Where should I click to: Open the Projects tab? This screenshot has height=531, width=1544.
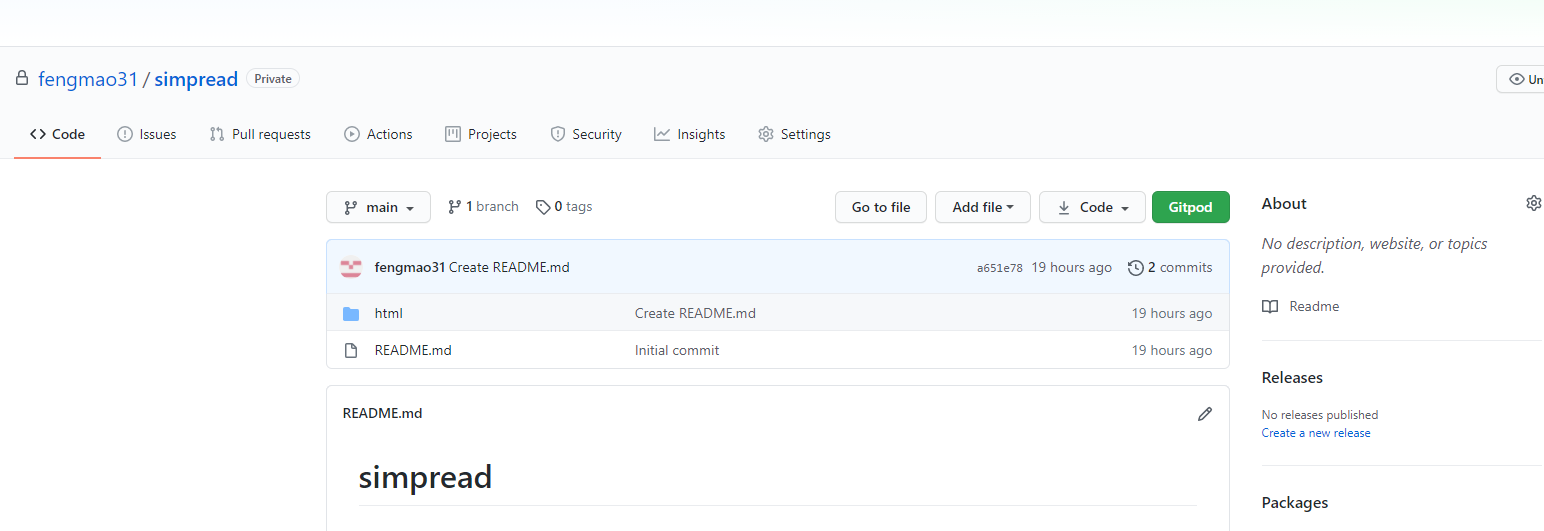click(481, 134)
